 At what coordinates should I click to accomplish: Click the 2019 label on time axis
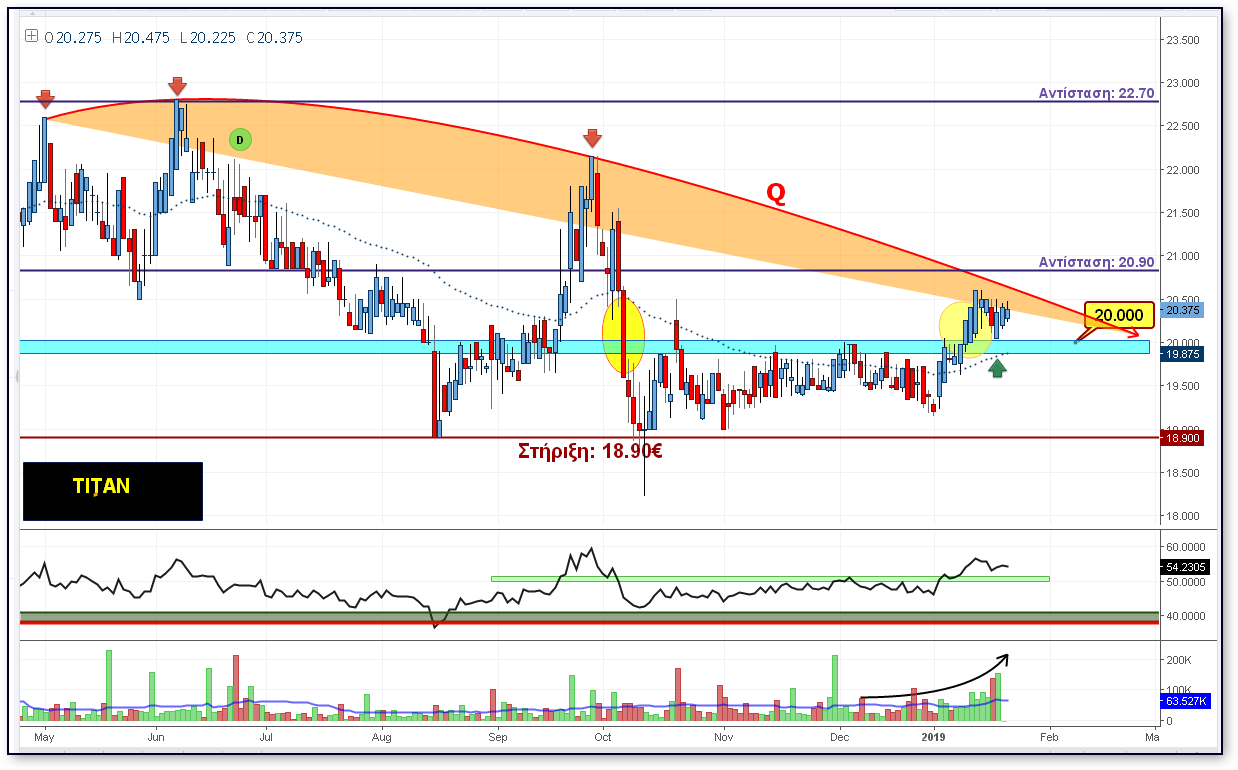pos(934,738)
